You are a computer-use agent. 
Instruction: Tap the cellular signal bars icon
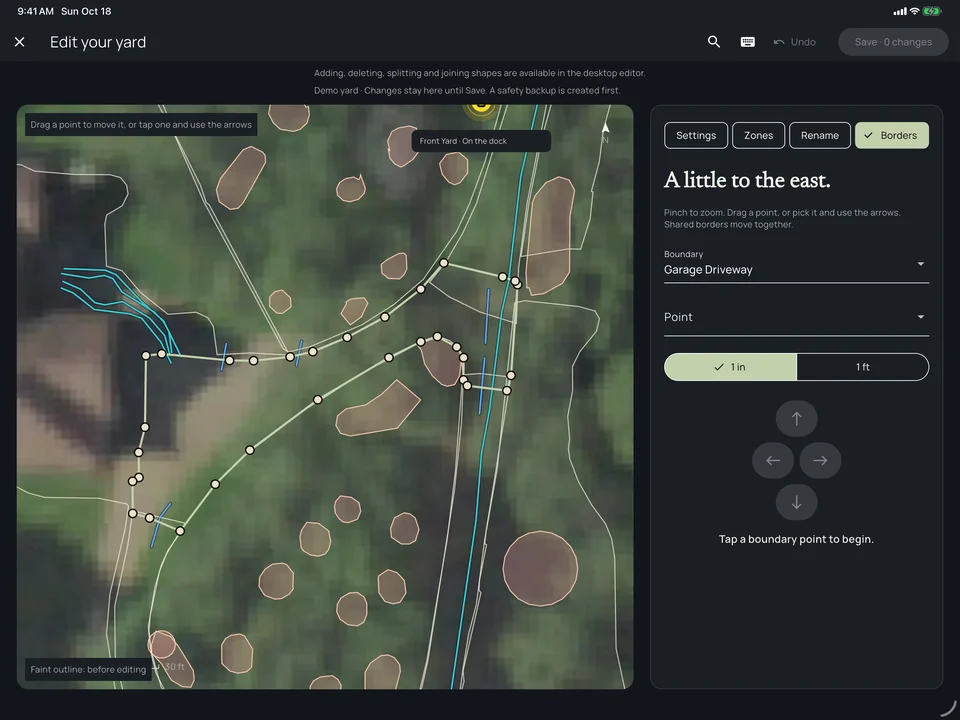tap(899, 11)
